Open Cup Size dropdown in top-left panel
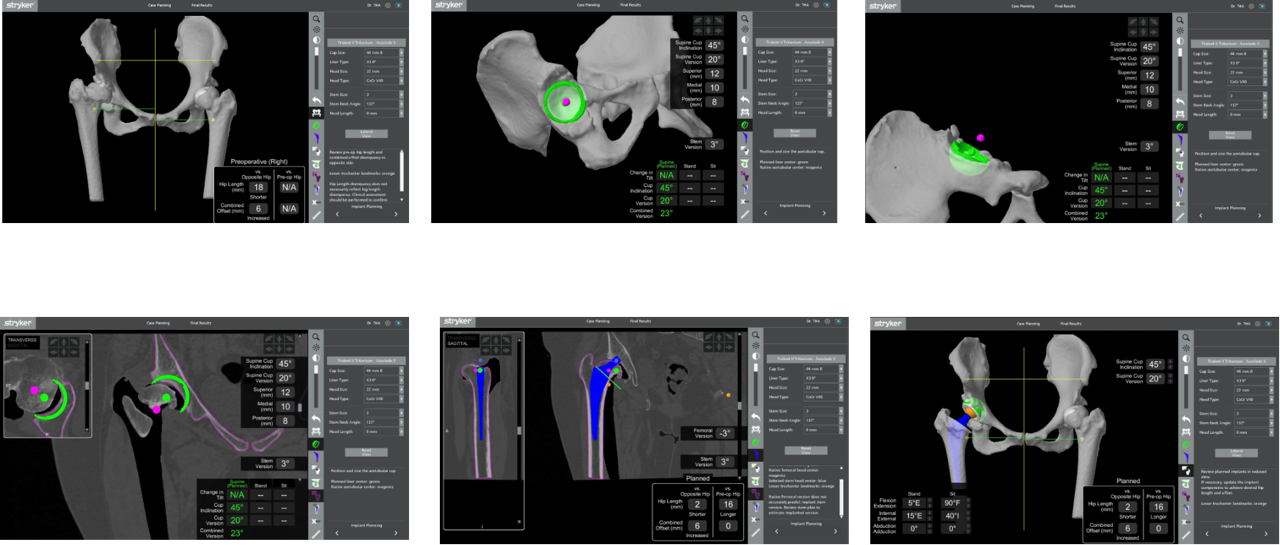This screenshot has width=1280, height=545. tap(402, 53)
